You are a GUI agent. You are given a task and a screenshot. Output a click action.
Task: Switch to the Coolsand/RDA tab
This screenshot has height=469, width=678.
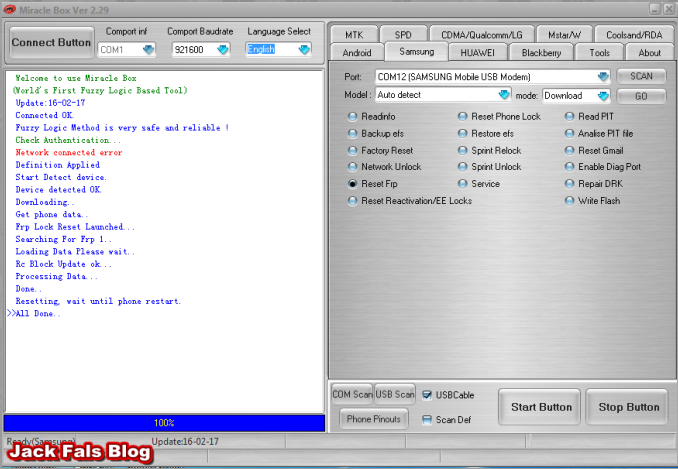(634, 35)
